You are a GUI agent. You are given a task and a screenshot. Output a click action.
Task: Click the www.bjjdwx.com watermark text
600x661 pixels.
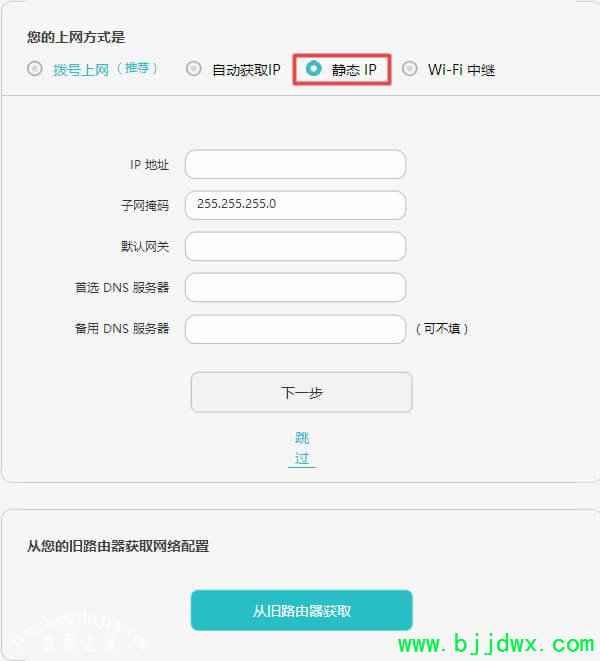(x=496, y=645)
